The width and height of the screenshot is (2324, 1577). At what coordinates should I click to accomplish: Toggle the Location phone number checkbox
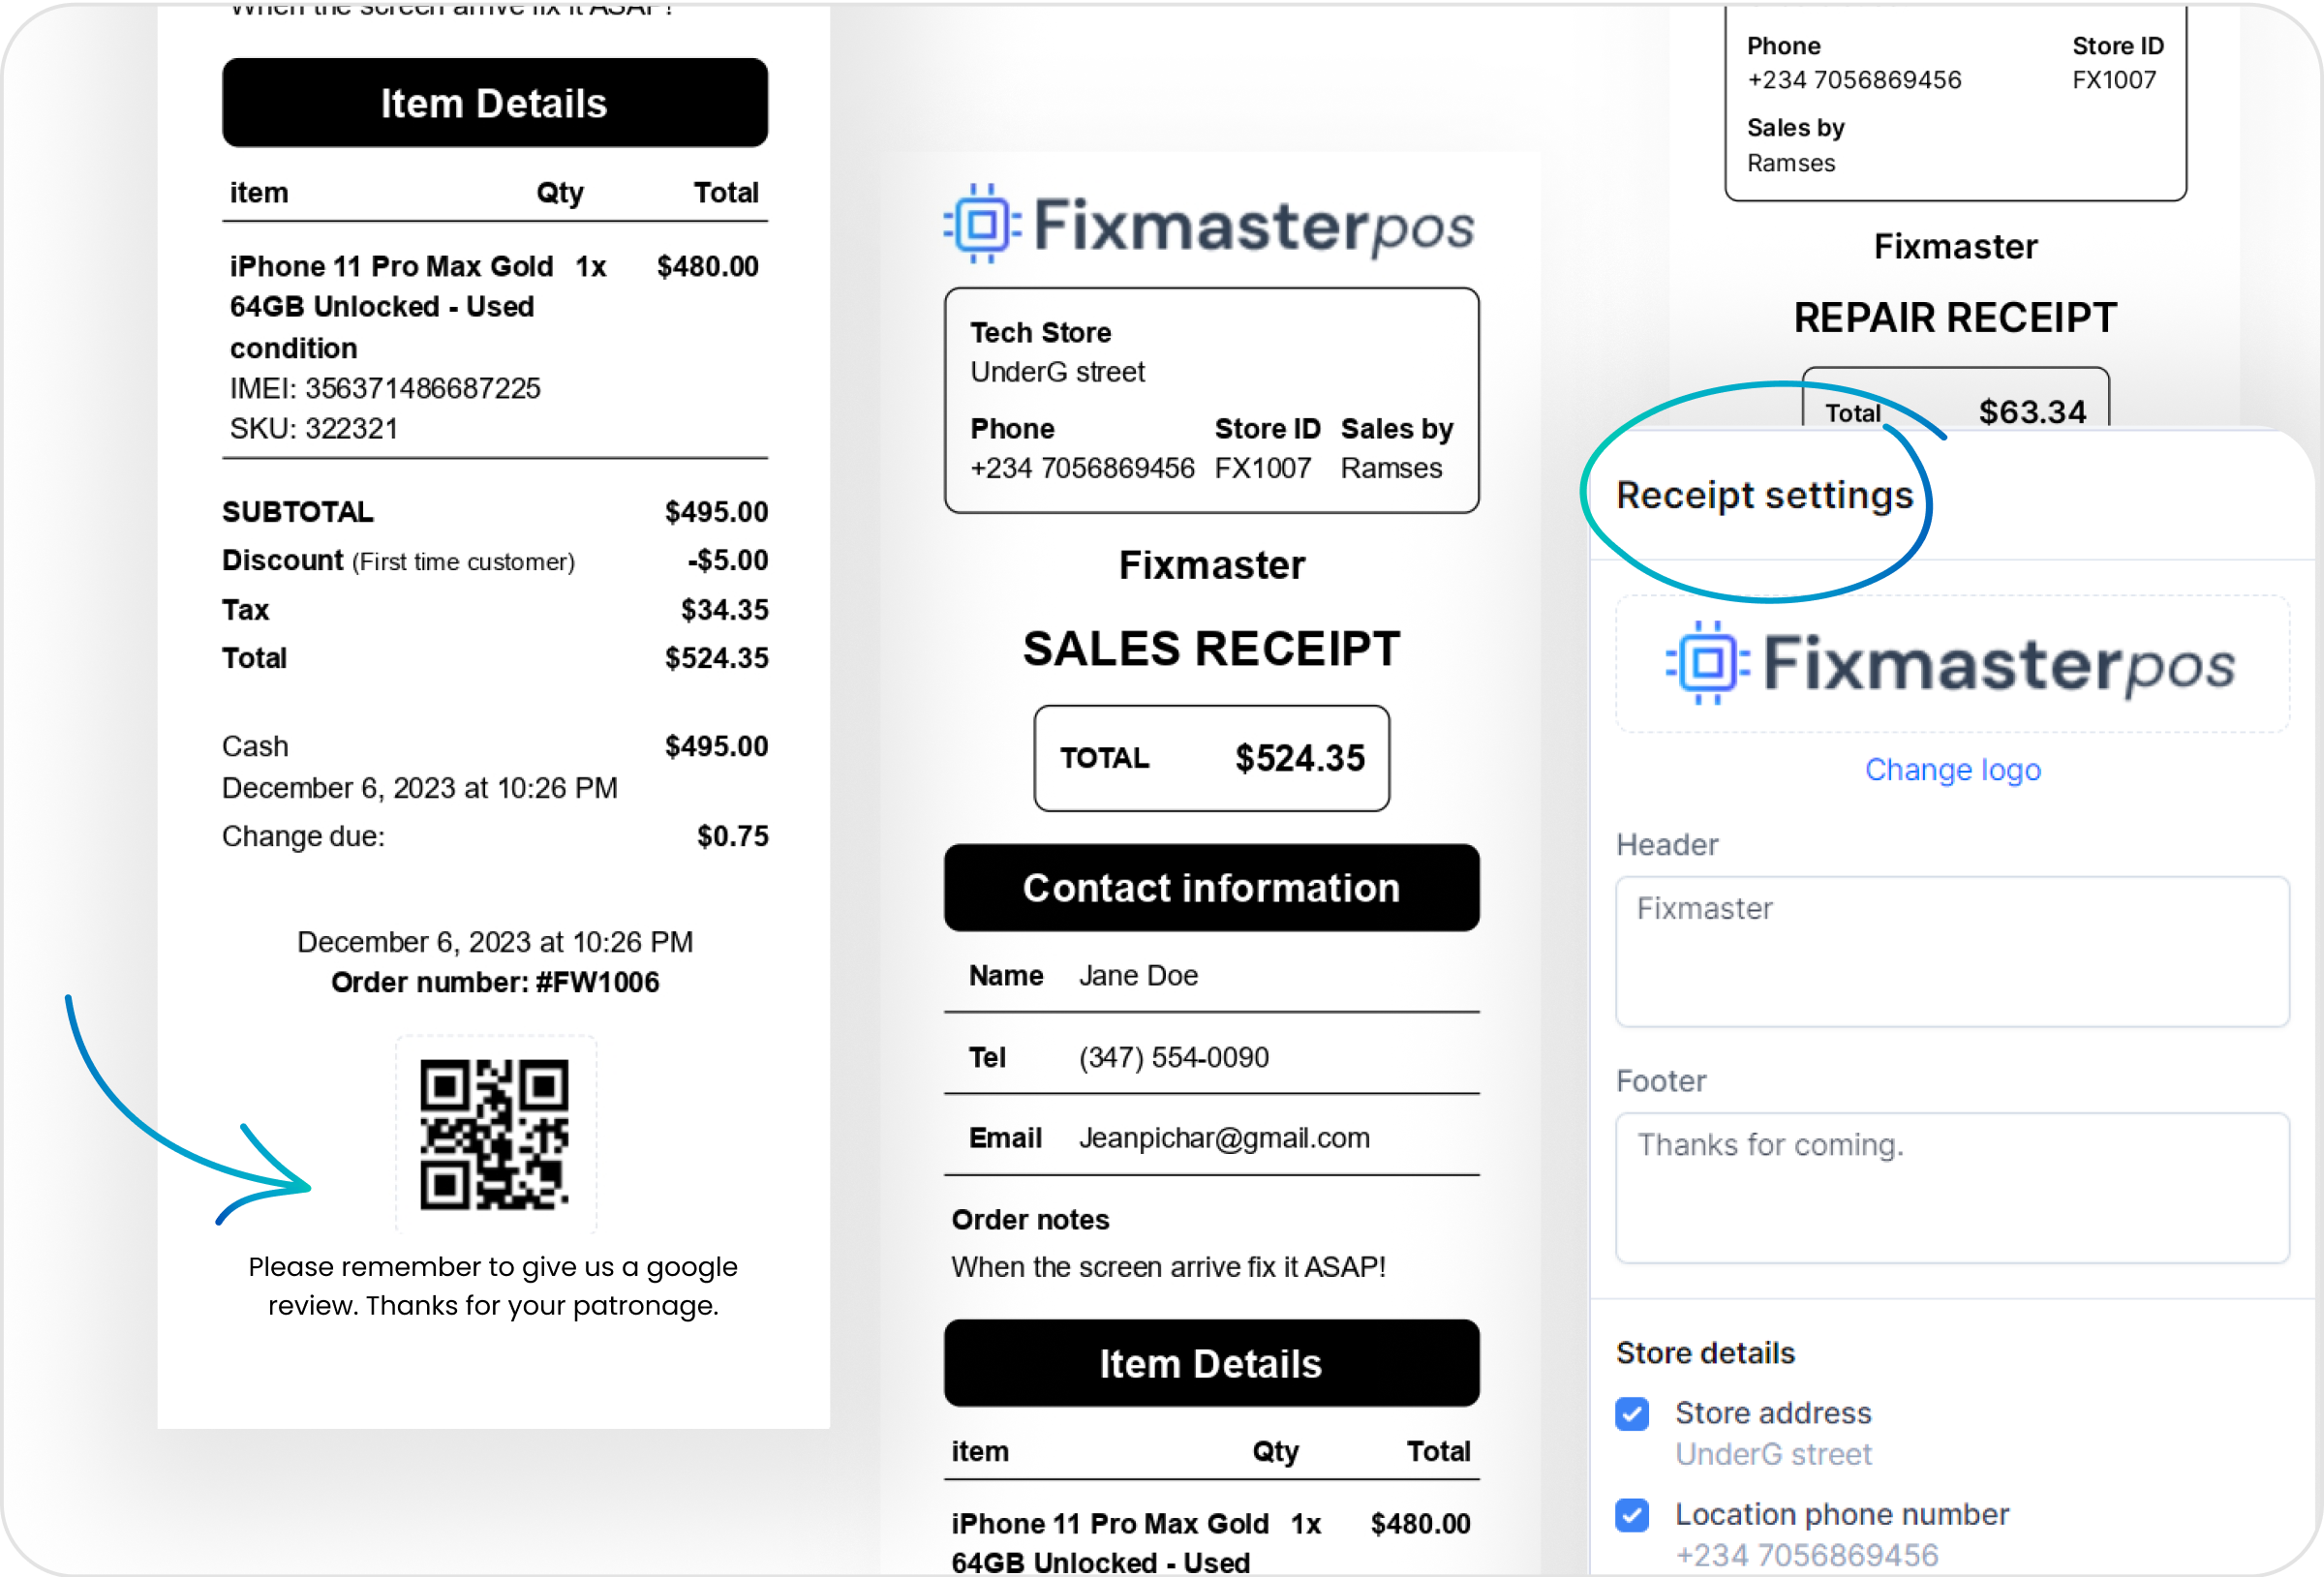(1632, 1514)
